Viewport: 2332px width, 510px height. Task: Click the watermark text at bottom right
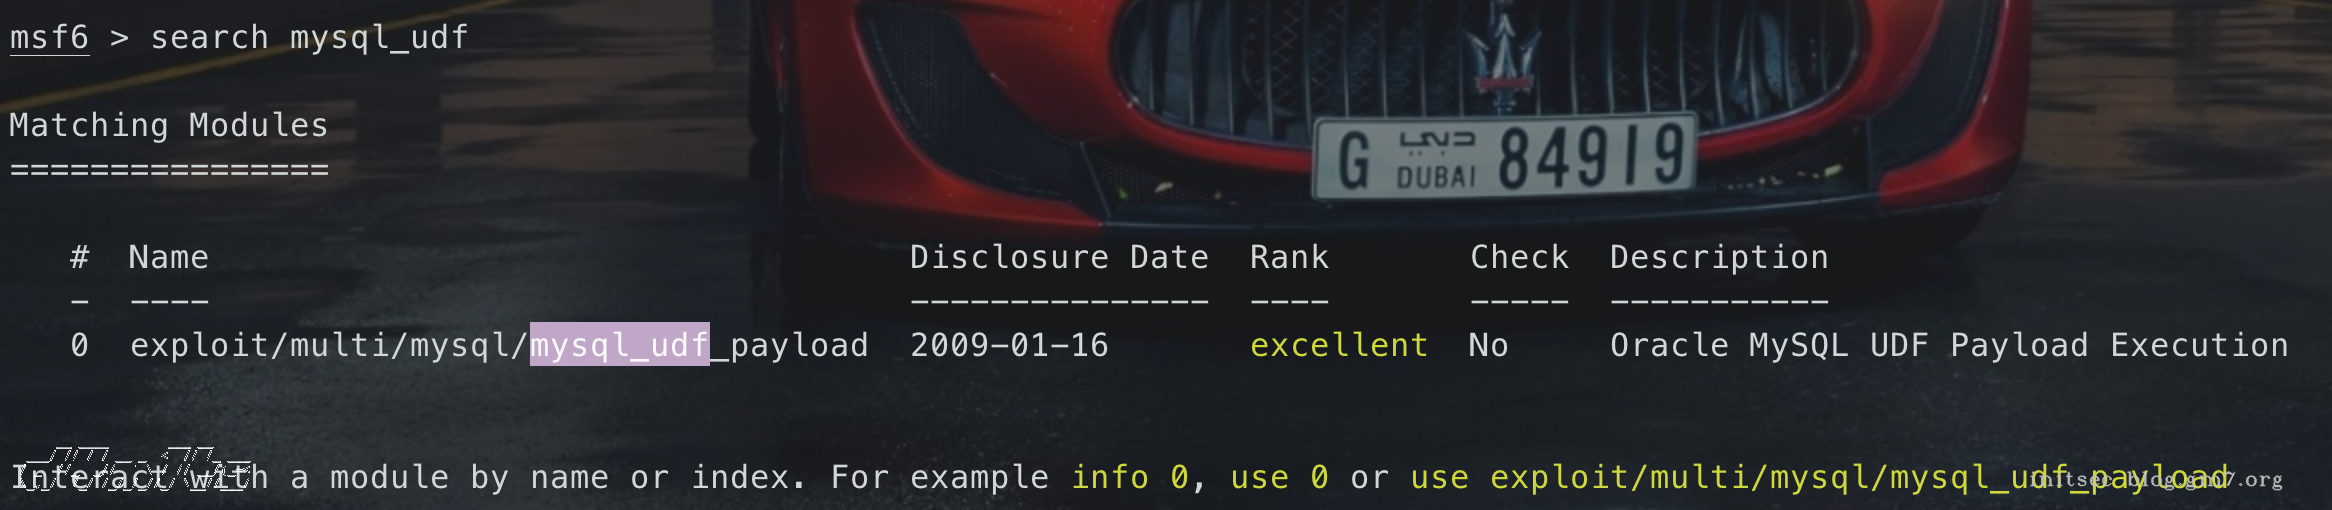point(2160,480)
